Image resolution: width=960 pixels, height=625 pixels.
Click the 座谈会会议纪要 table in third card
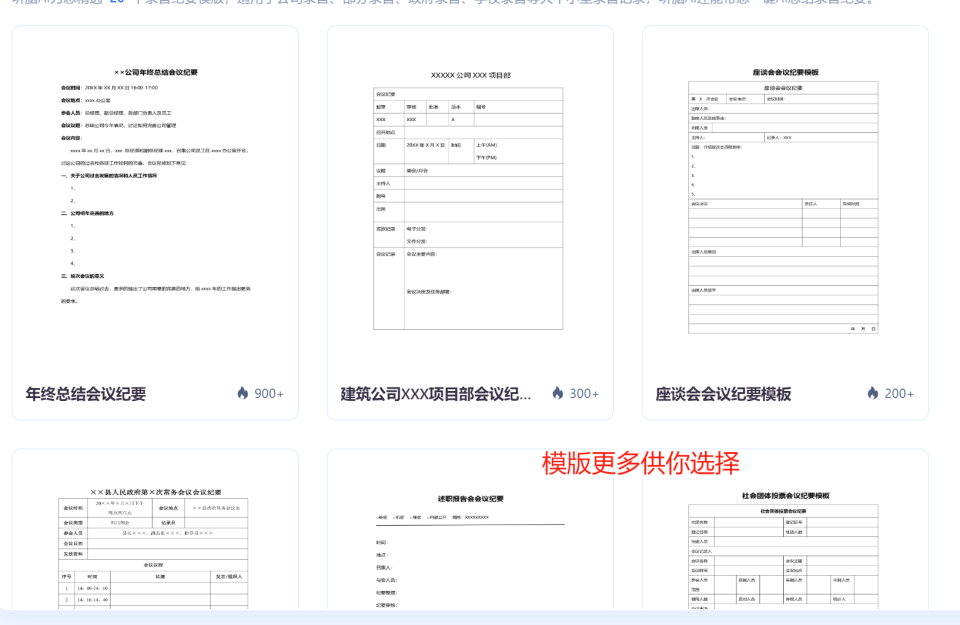pyautogui.click(x=783, y=208)
